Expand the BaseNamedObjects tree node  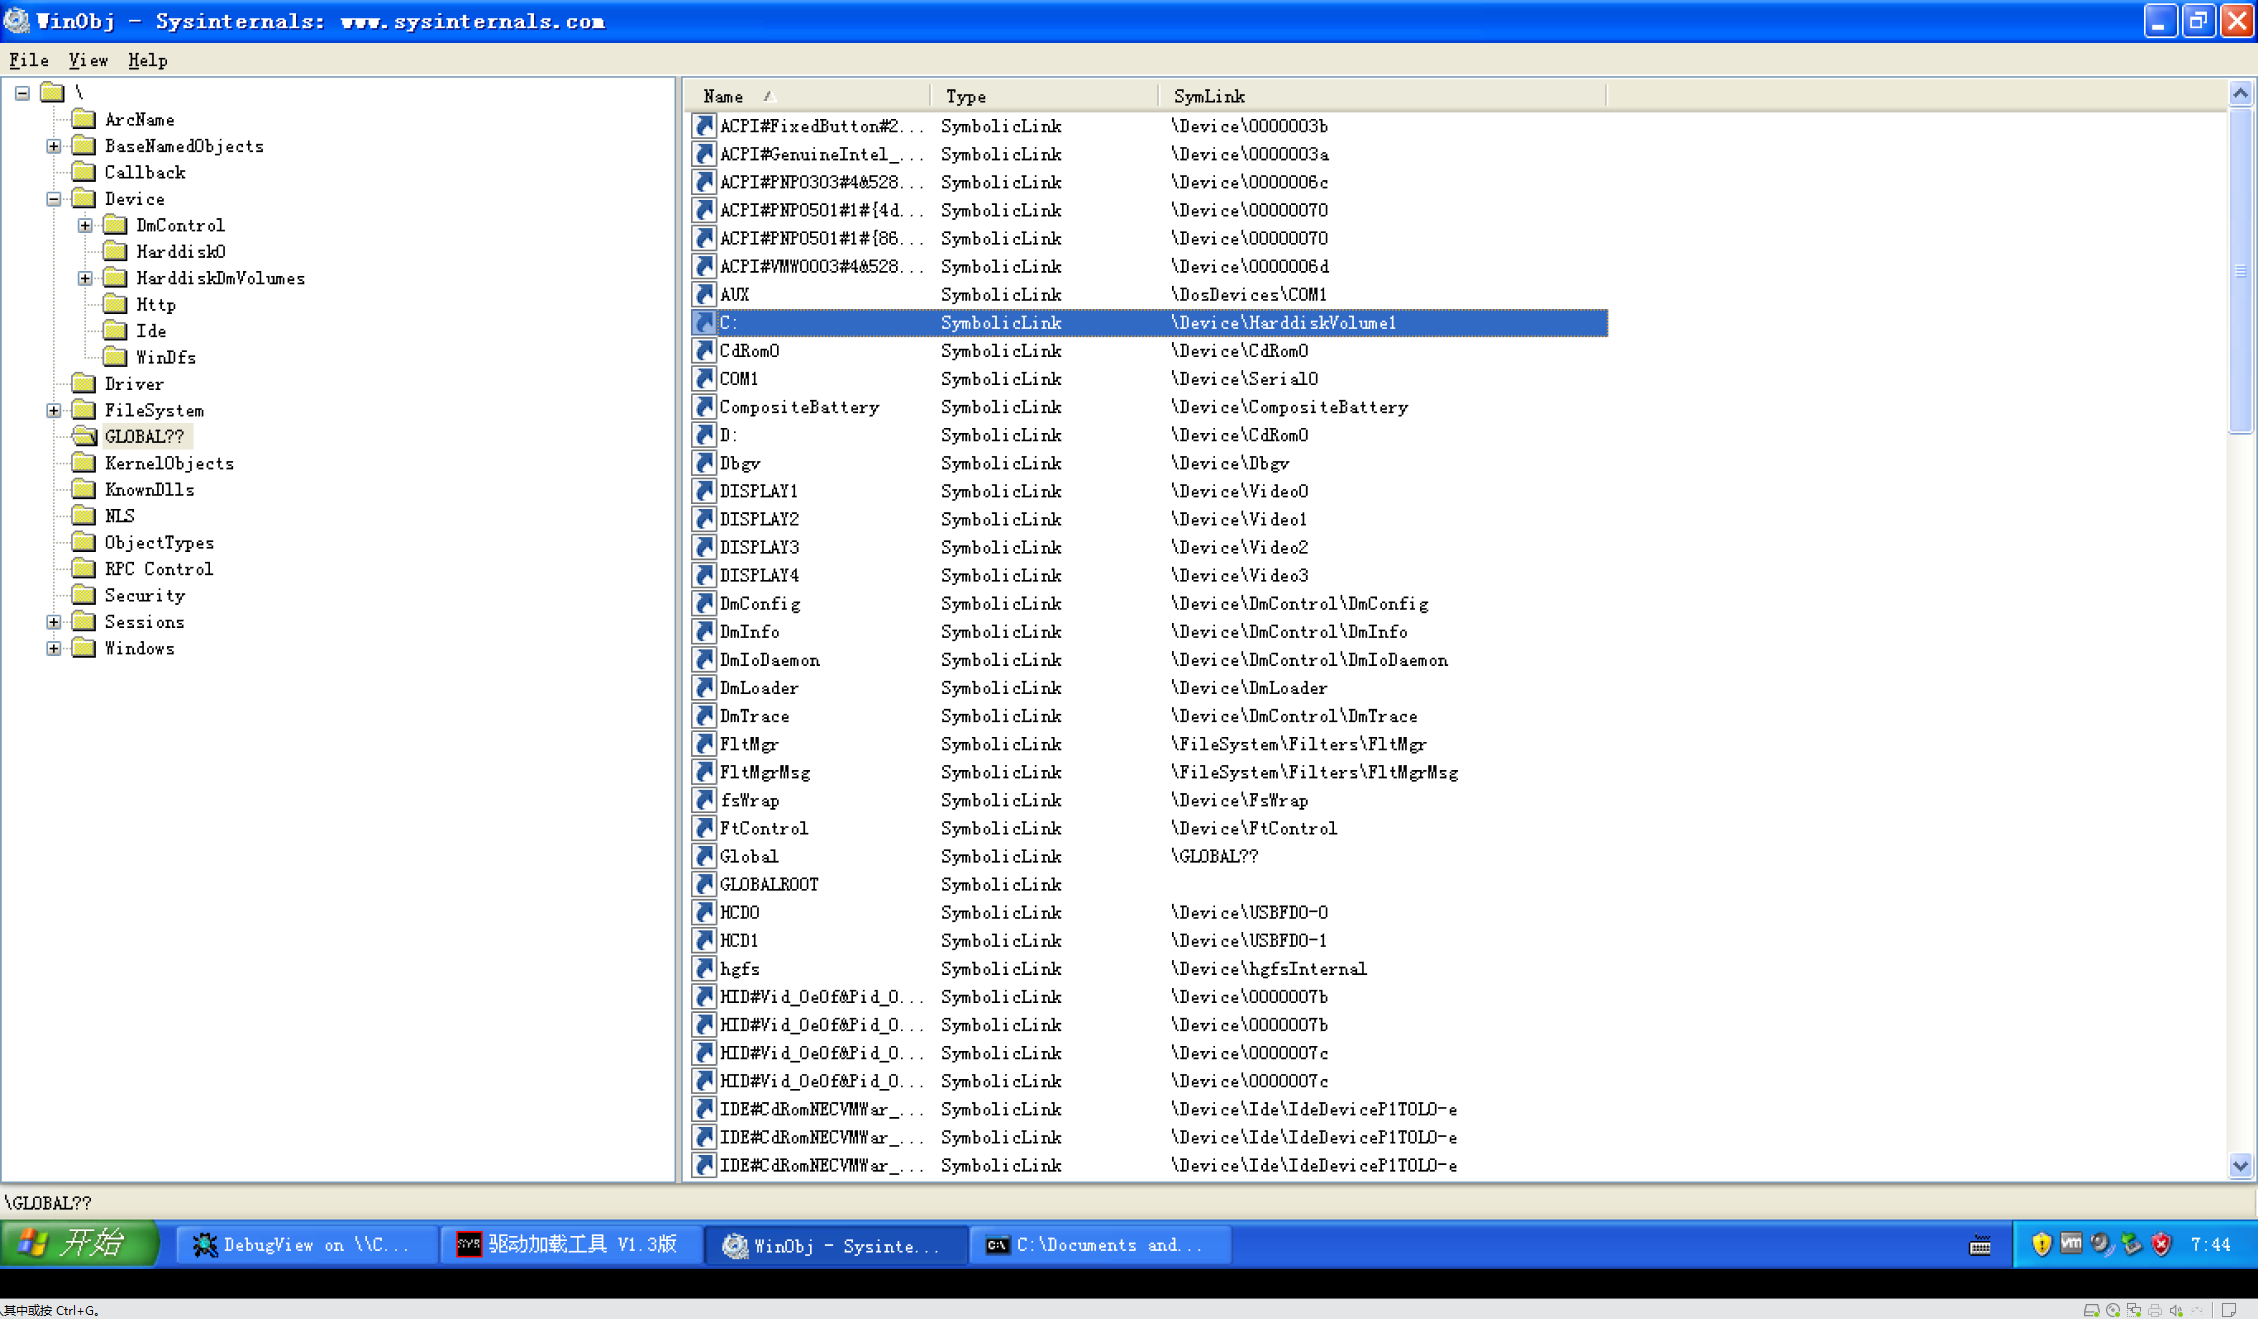click(x=53, y=145)
